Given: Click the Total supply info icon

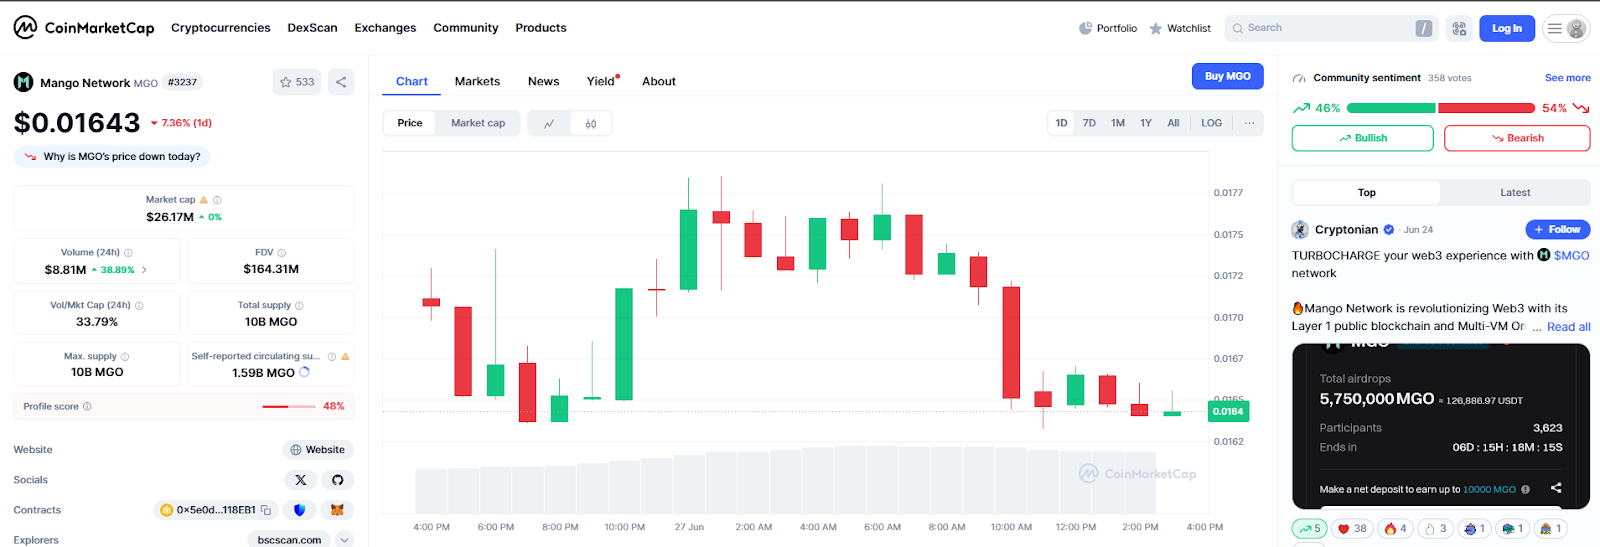Looking at the screenshot, I should pos(299,306).
